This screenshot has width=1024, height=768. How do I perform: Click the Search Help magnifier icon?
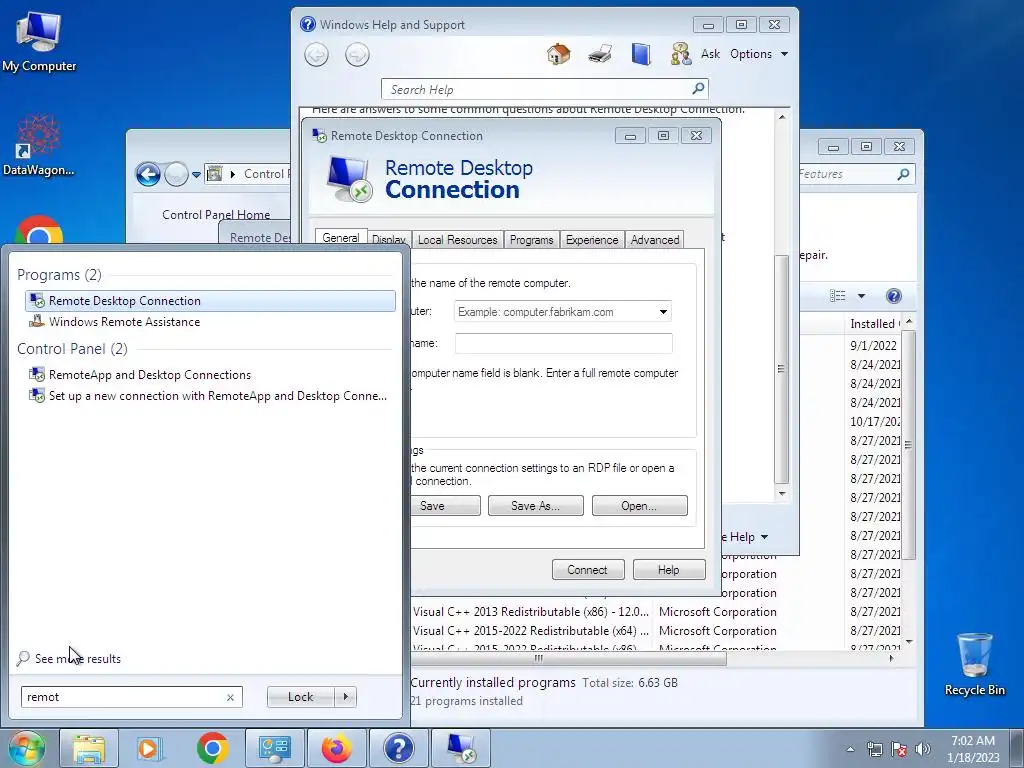(698, 89)
